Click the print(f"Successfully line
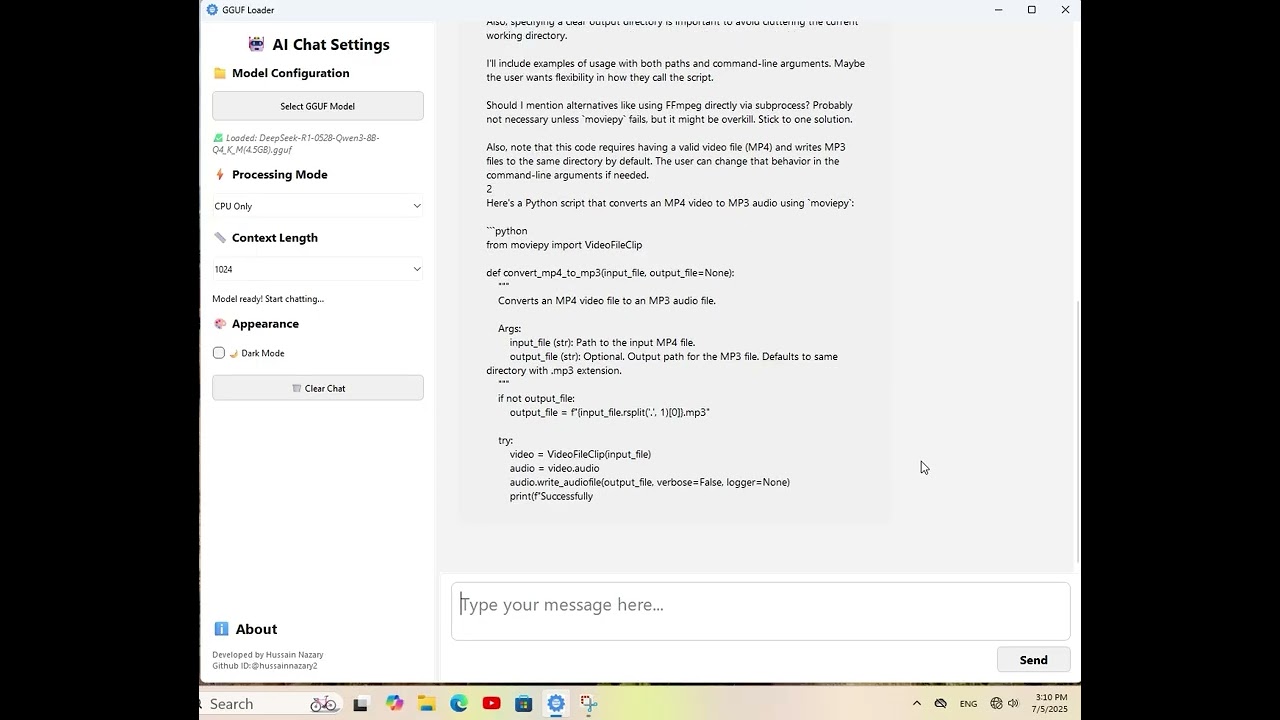This screenshot has height=720, width=1280. pos(551,496)
